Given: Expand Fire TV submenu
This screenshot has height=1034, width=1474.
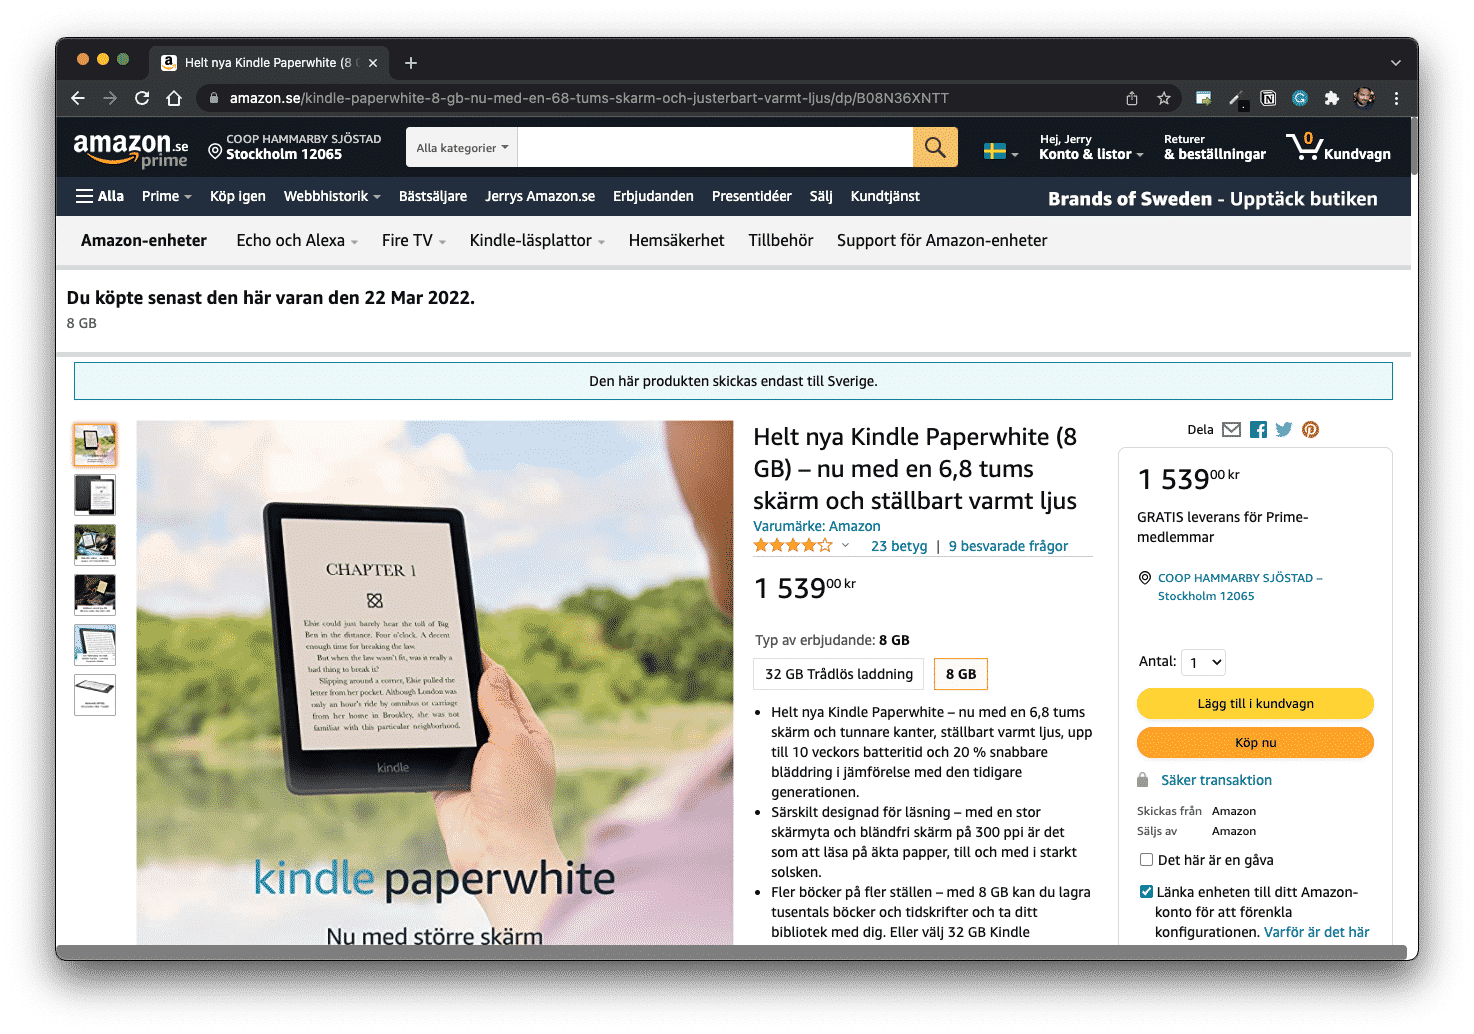Looking at the screenshot, I should [x=413, y=240].
